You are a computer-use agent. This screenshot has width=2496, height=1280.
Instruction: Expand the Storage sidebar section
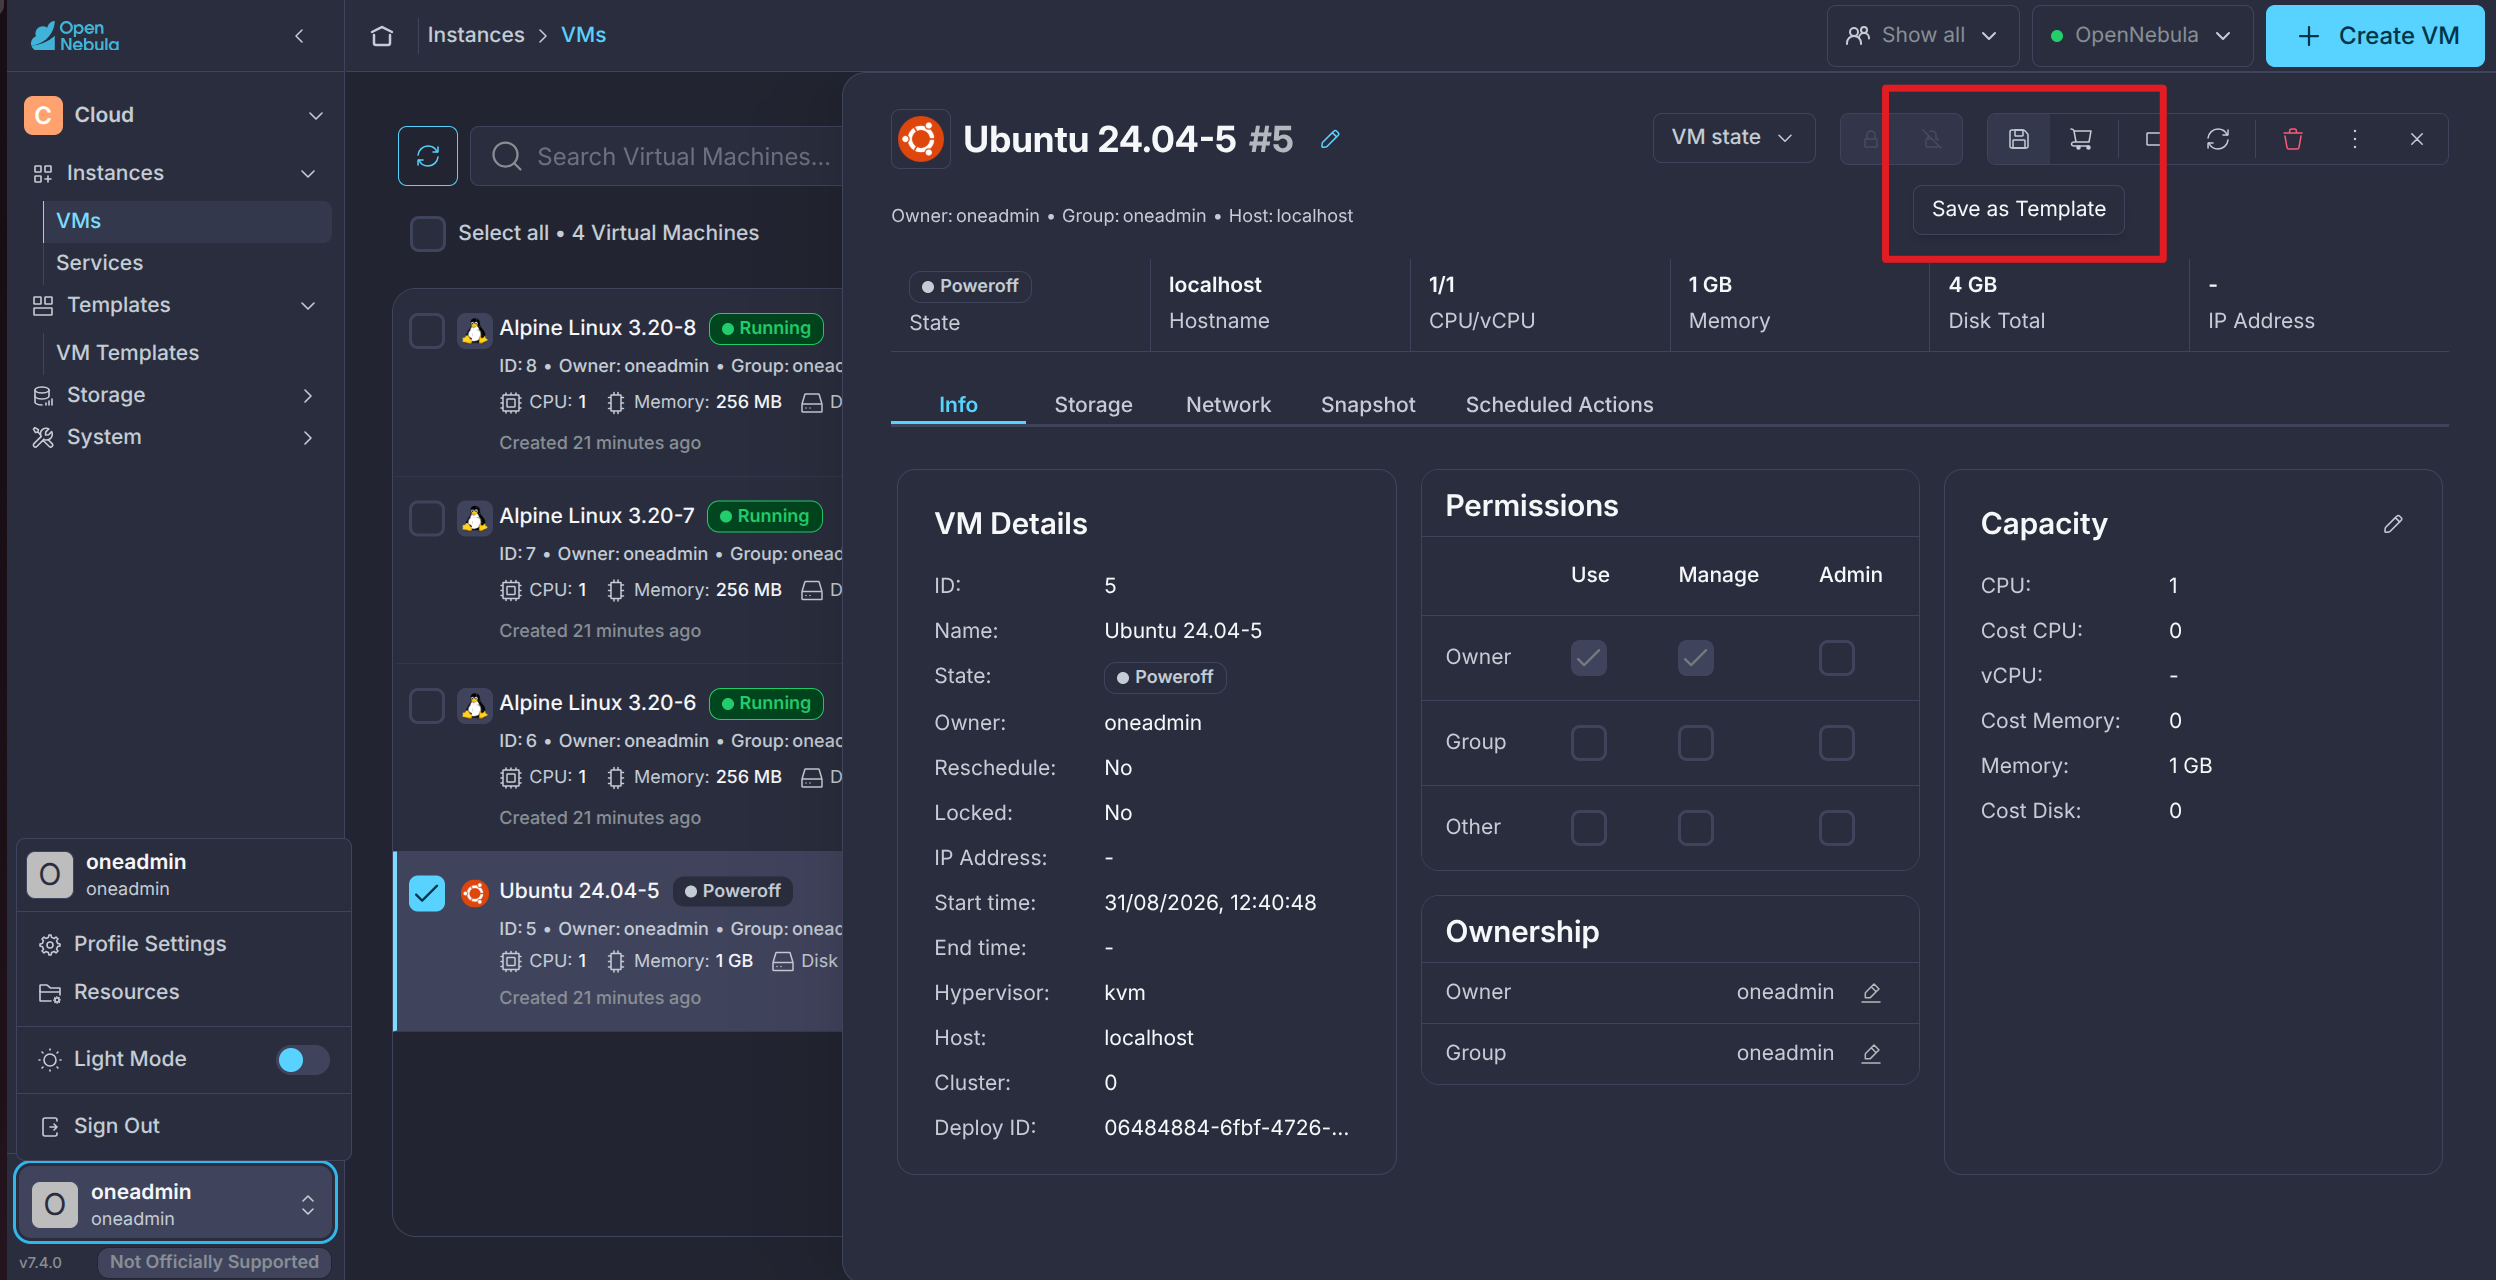click(x=308, y=396)
